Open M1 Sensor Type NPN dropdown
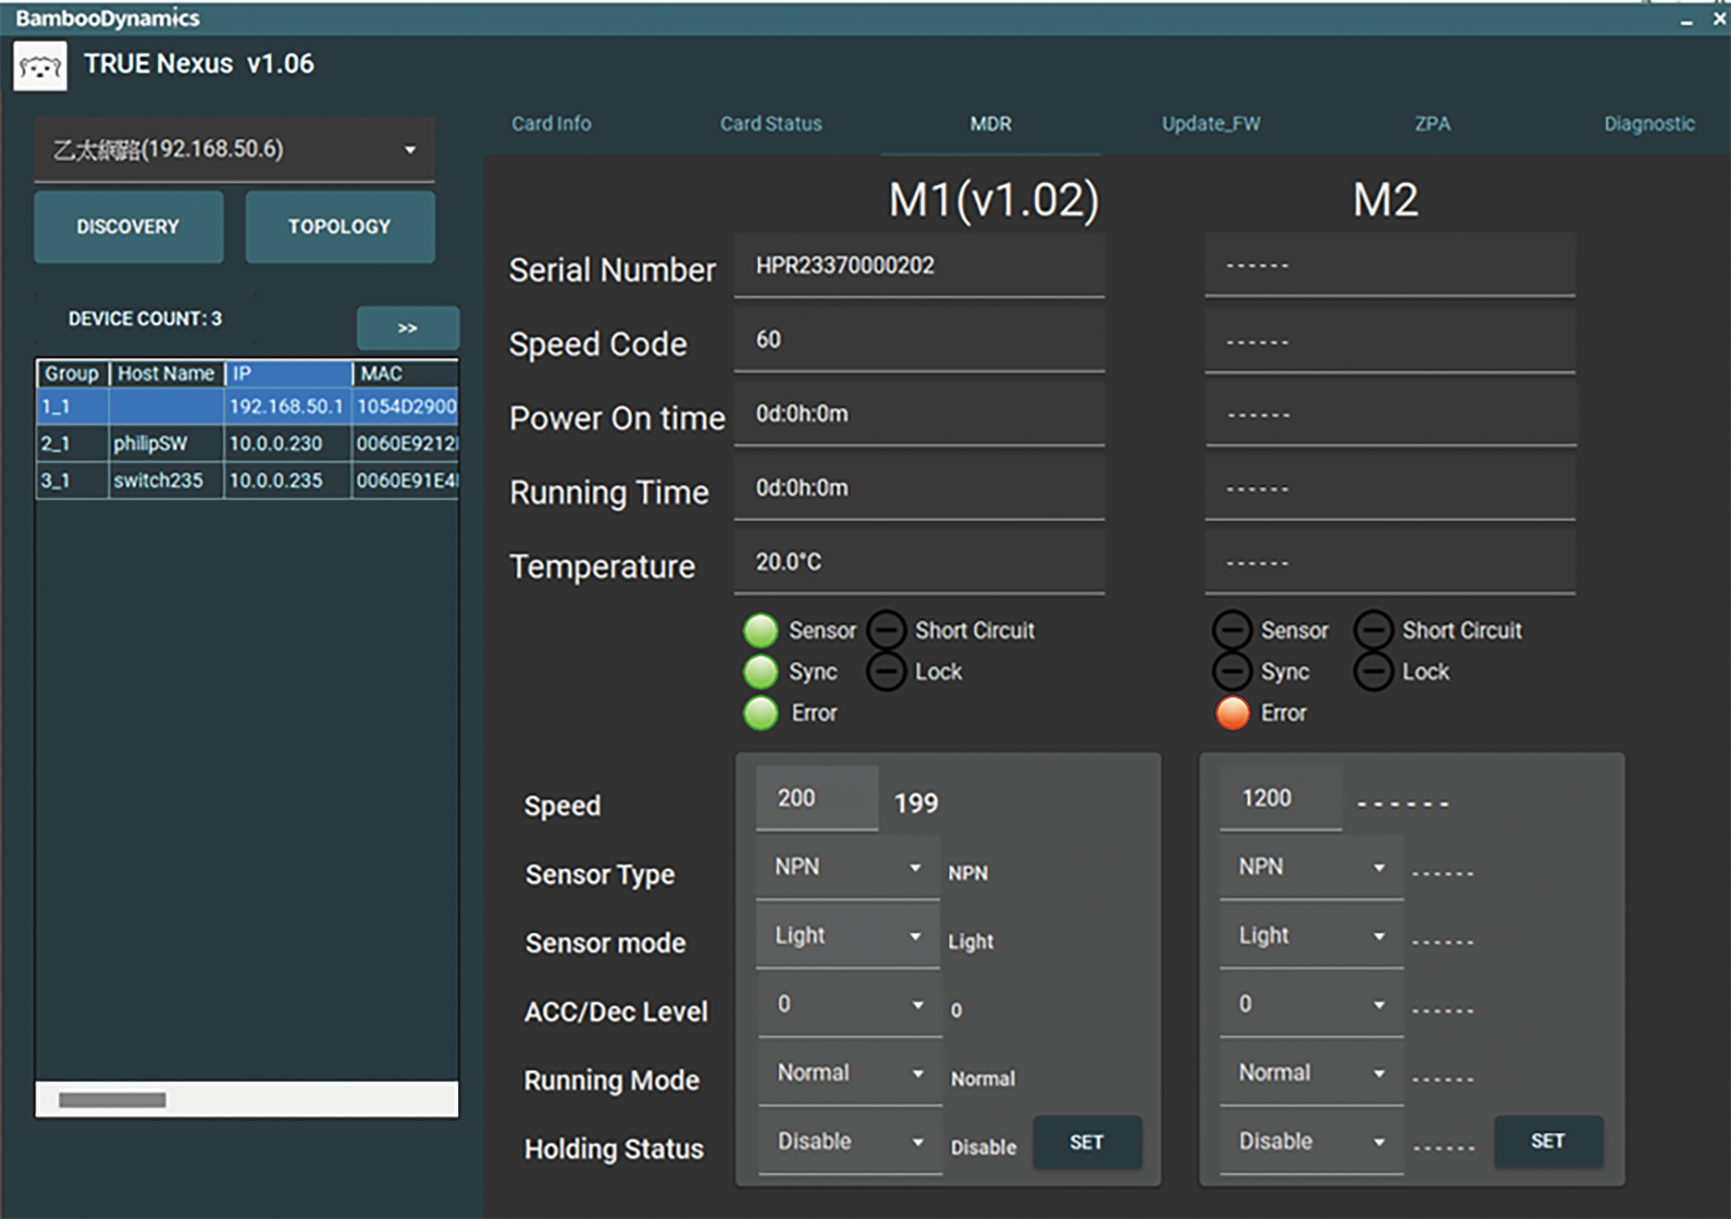1731x1219 pixels. click(848, 867)
